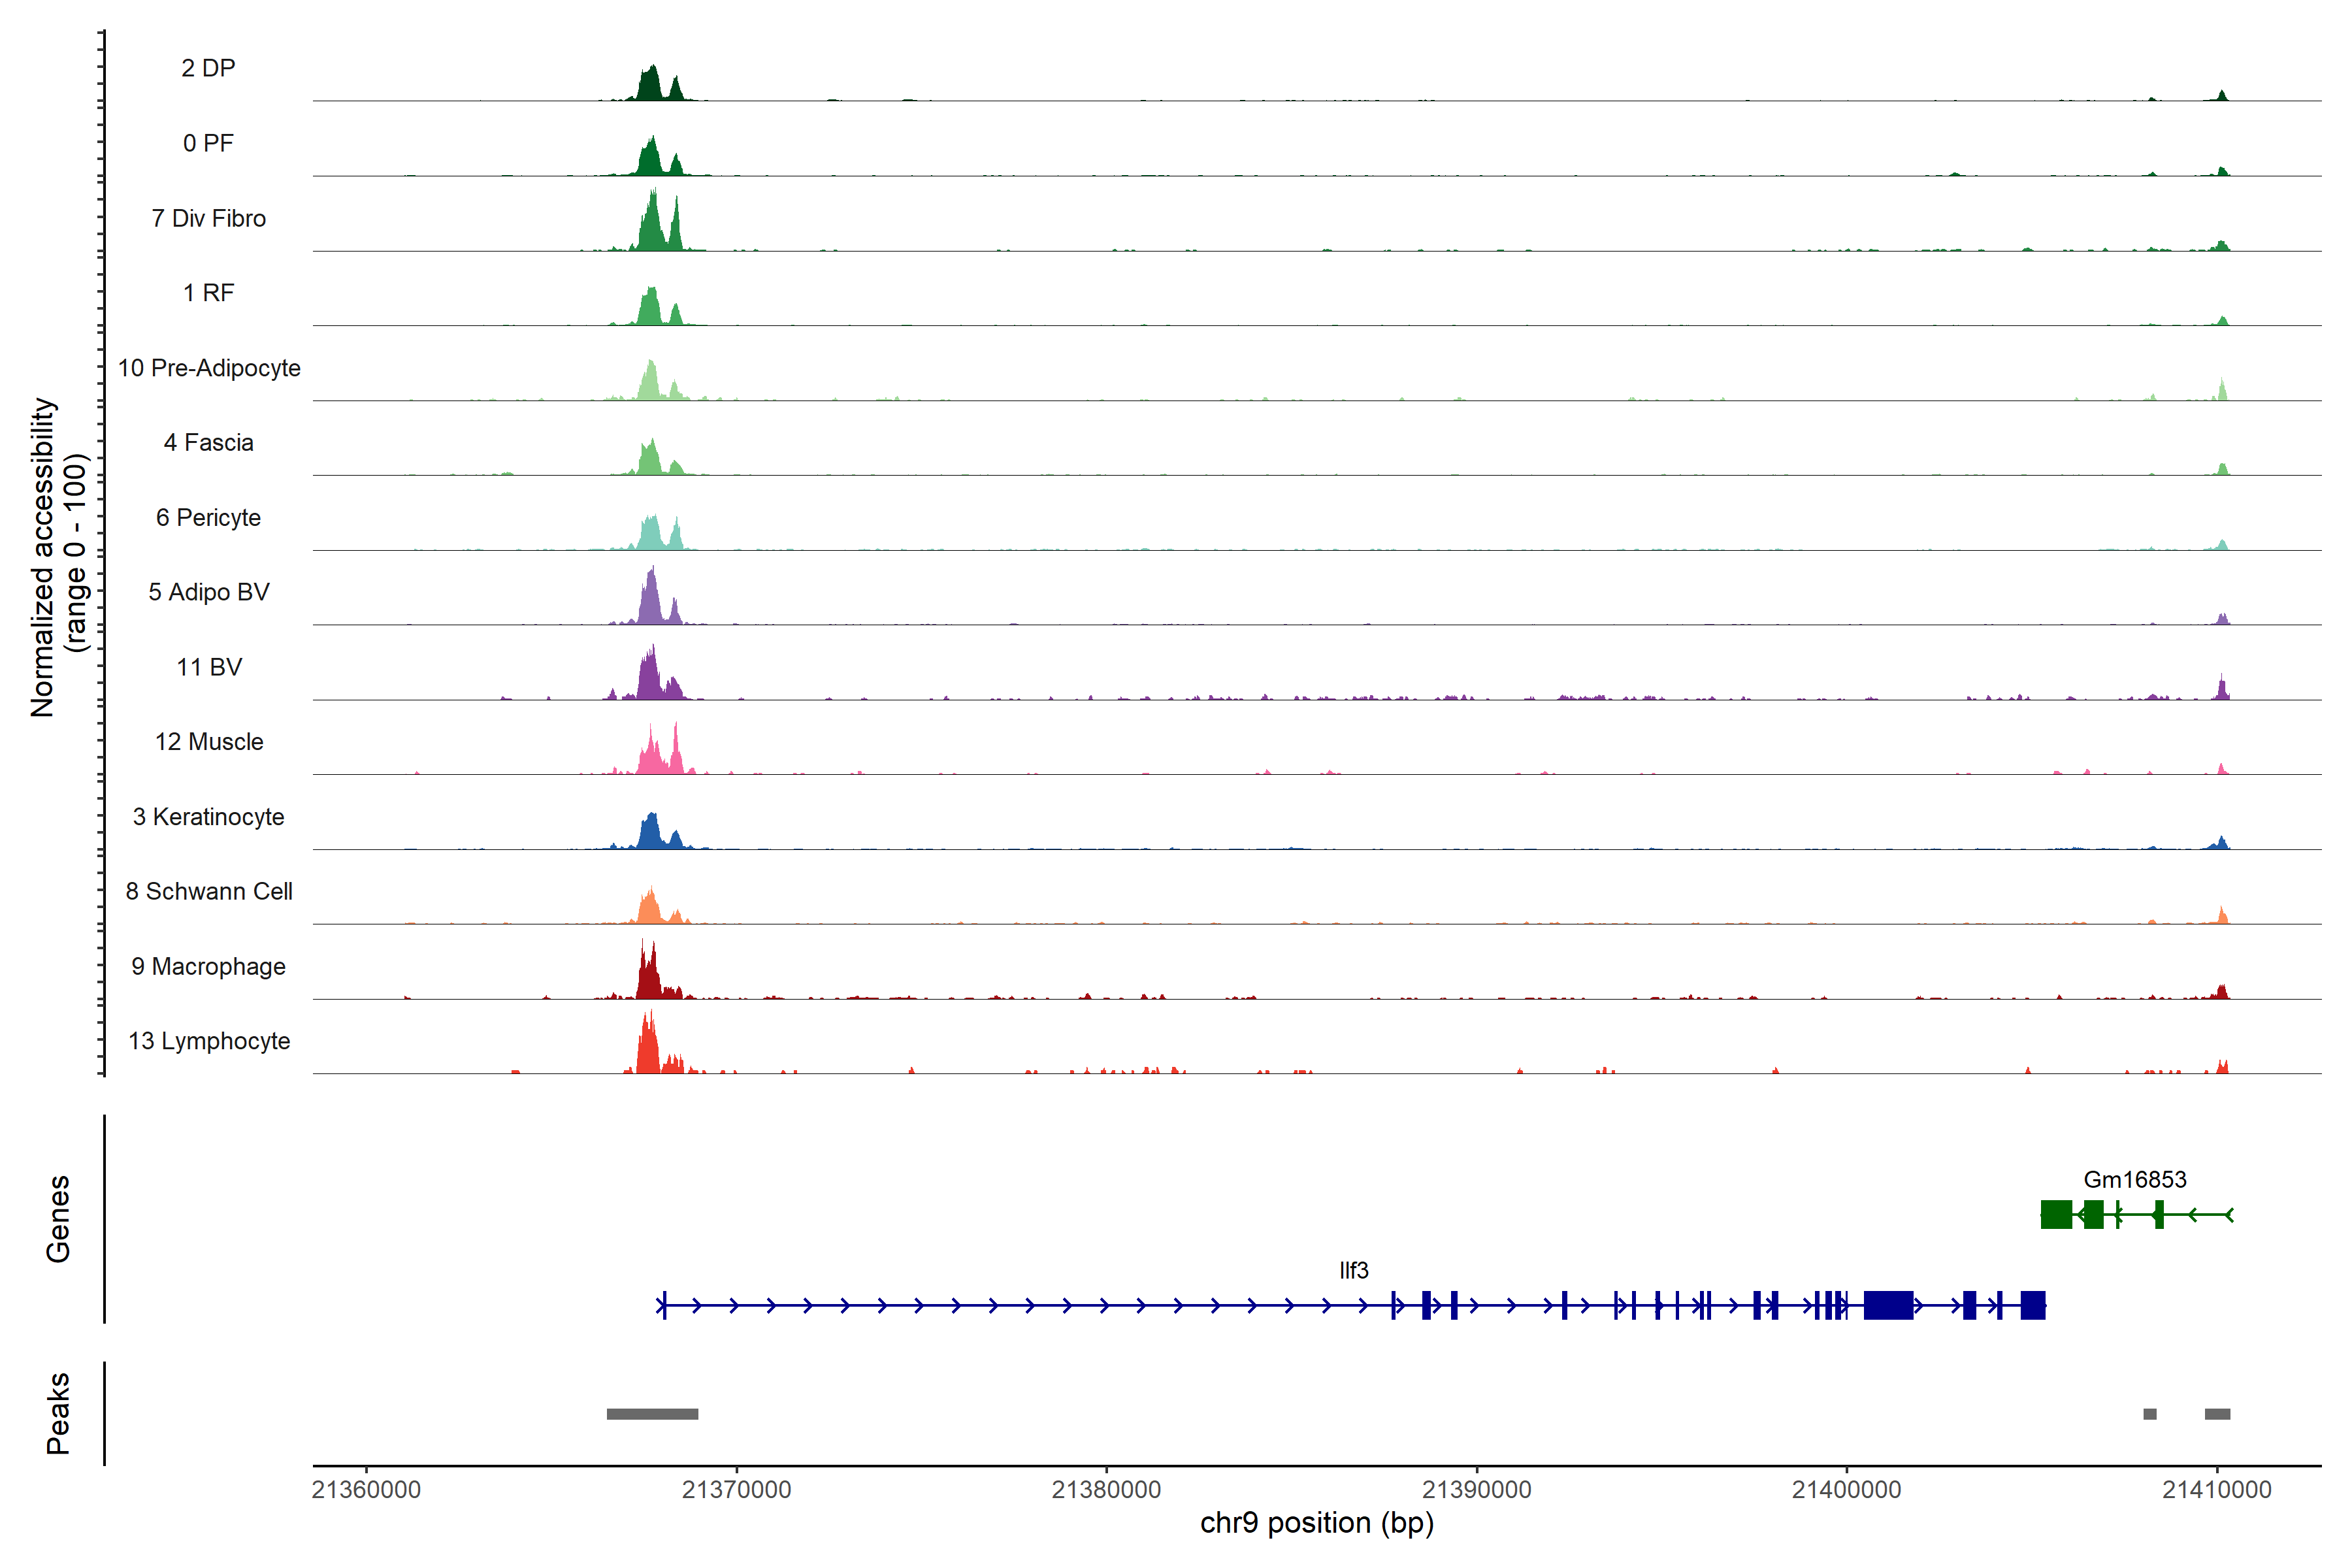Image resolution: width=2352 pixels, height=1568 pixels.
Task: Click the leftmost green Gm16853 exon block
Action: click(x=2056, y=1215)
